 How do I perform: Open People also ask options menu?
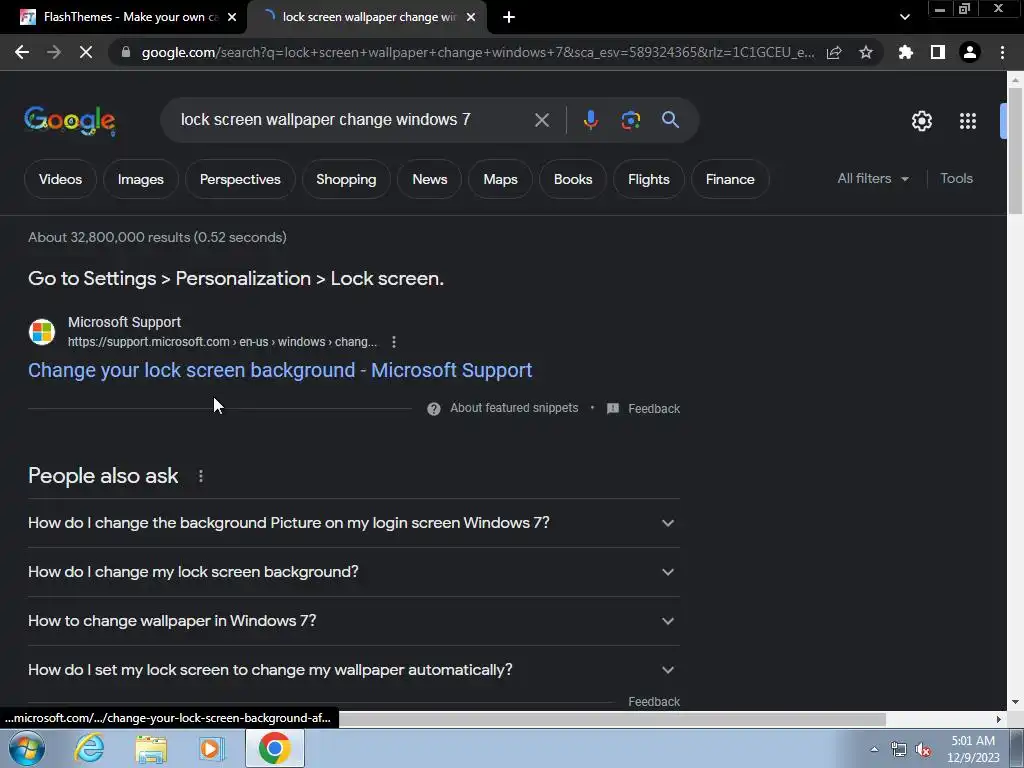[201, 476]
